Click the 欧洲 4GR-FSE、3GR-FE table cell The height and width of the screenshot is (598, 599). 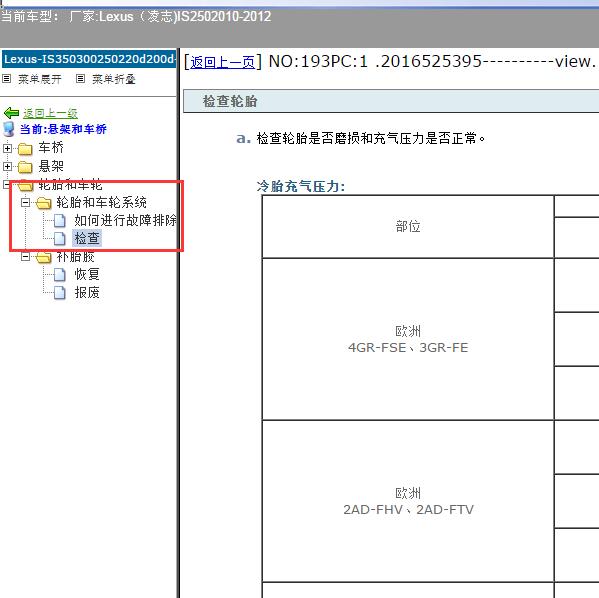pos(408,339)
